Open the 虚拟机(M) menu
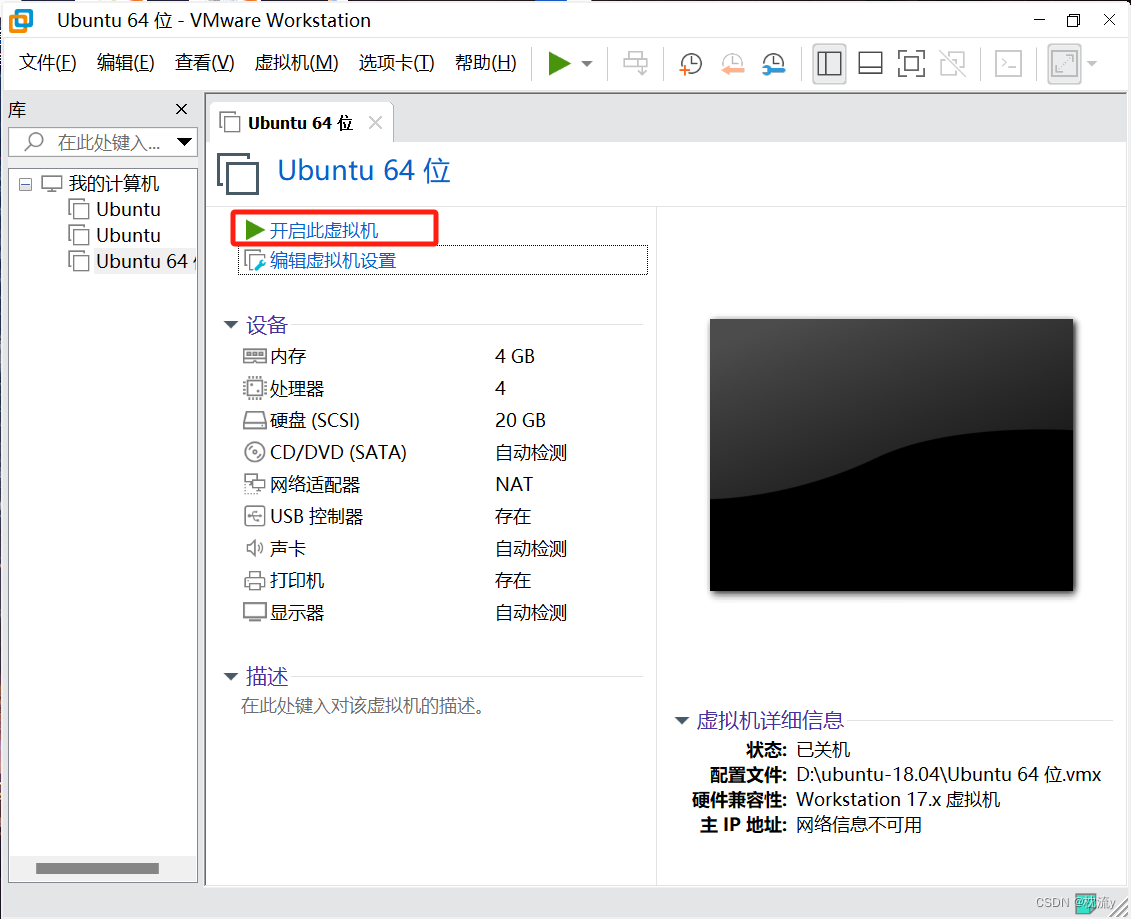 (x=296, y=63)
